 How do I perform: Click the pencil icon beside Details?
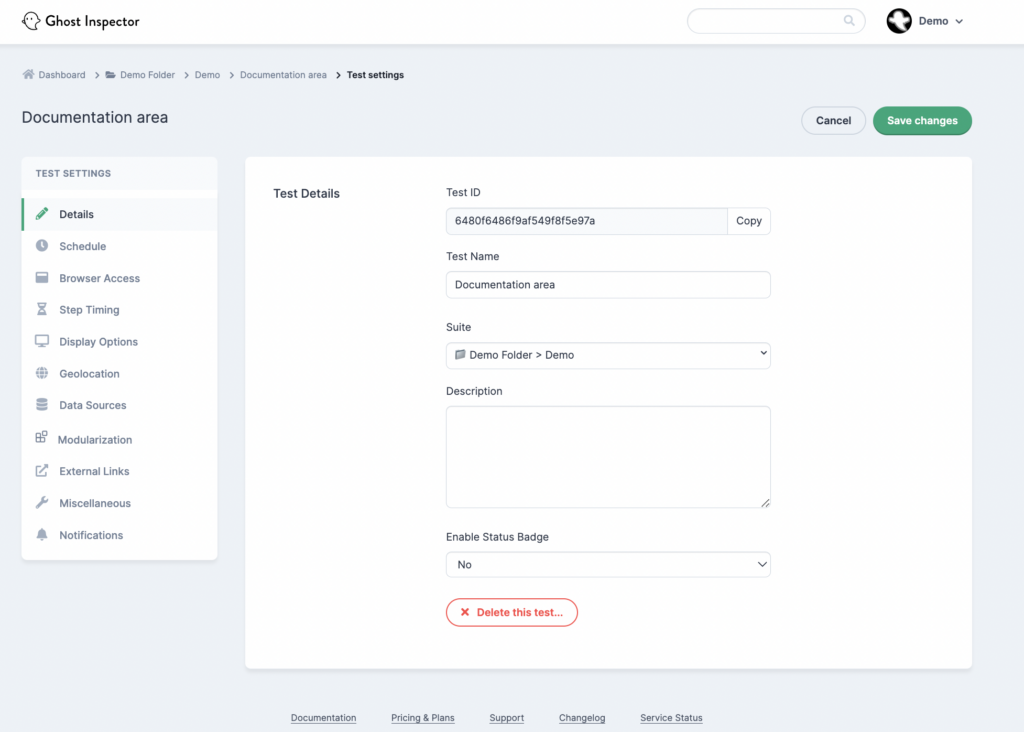pyautogui.click(x=42, y=214)
